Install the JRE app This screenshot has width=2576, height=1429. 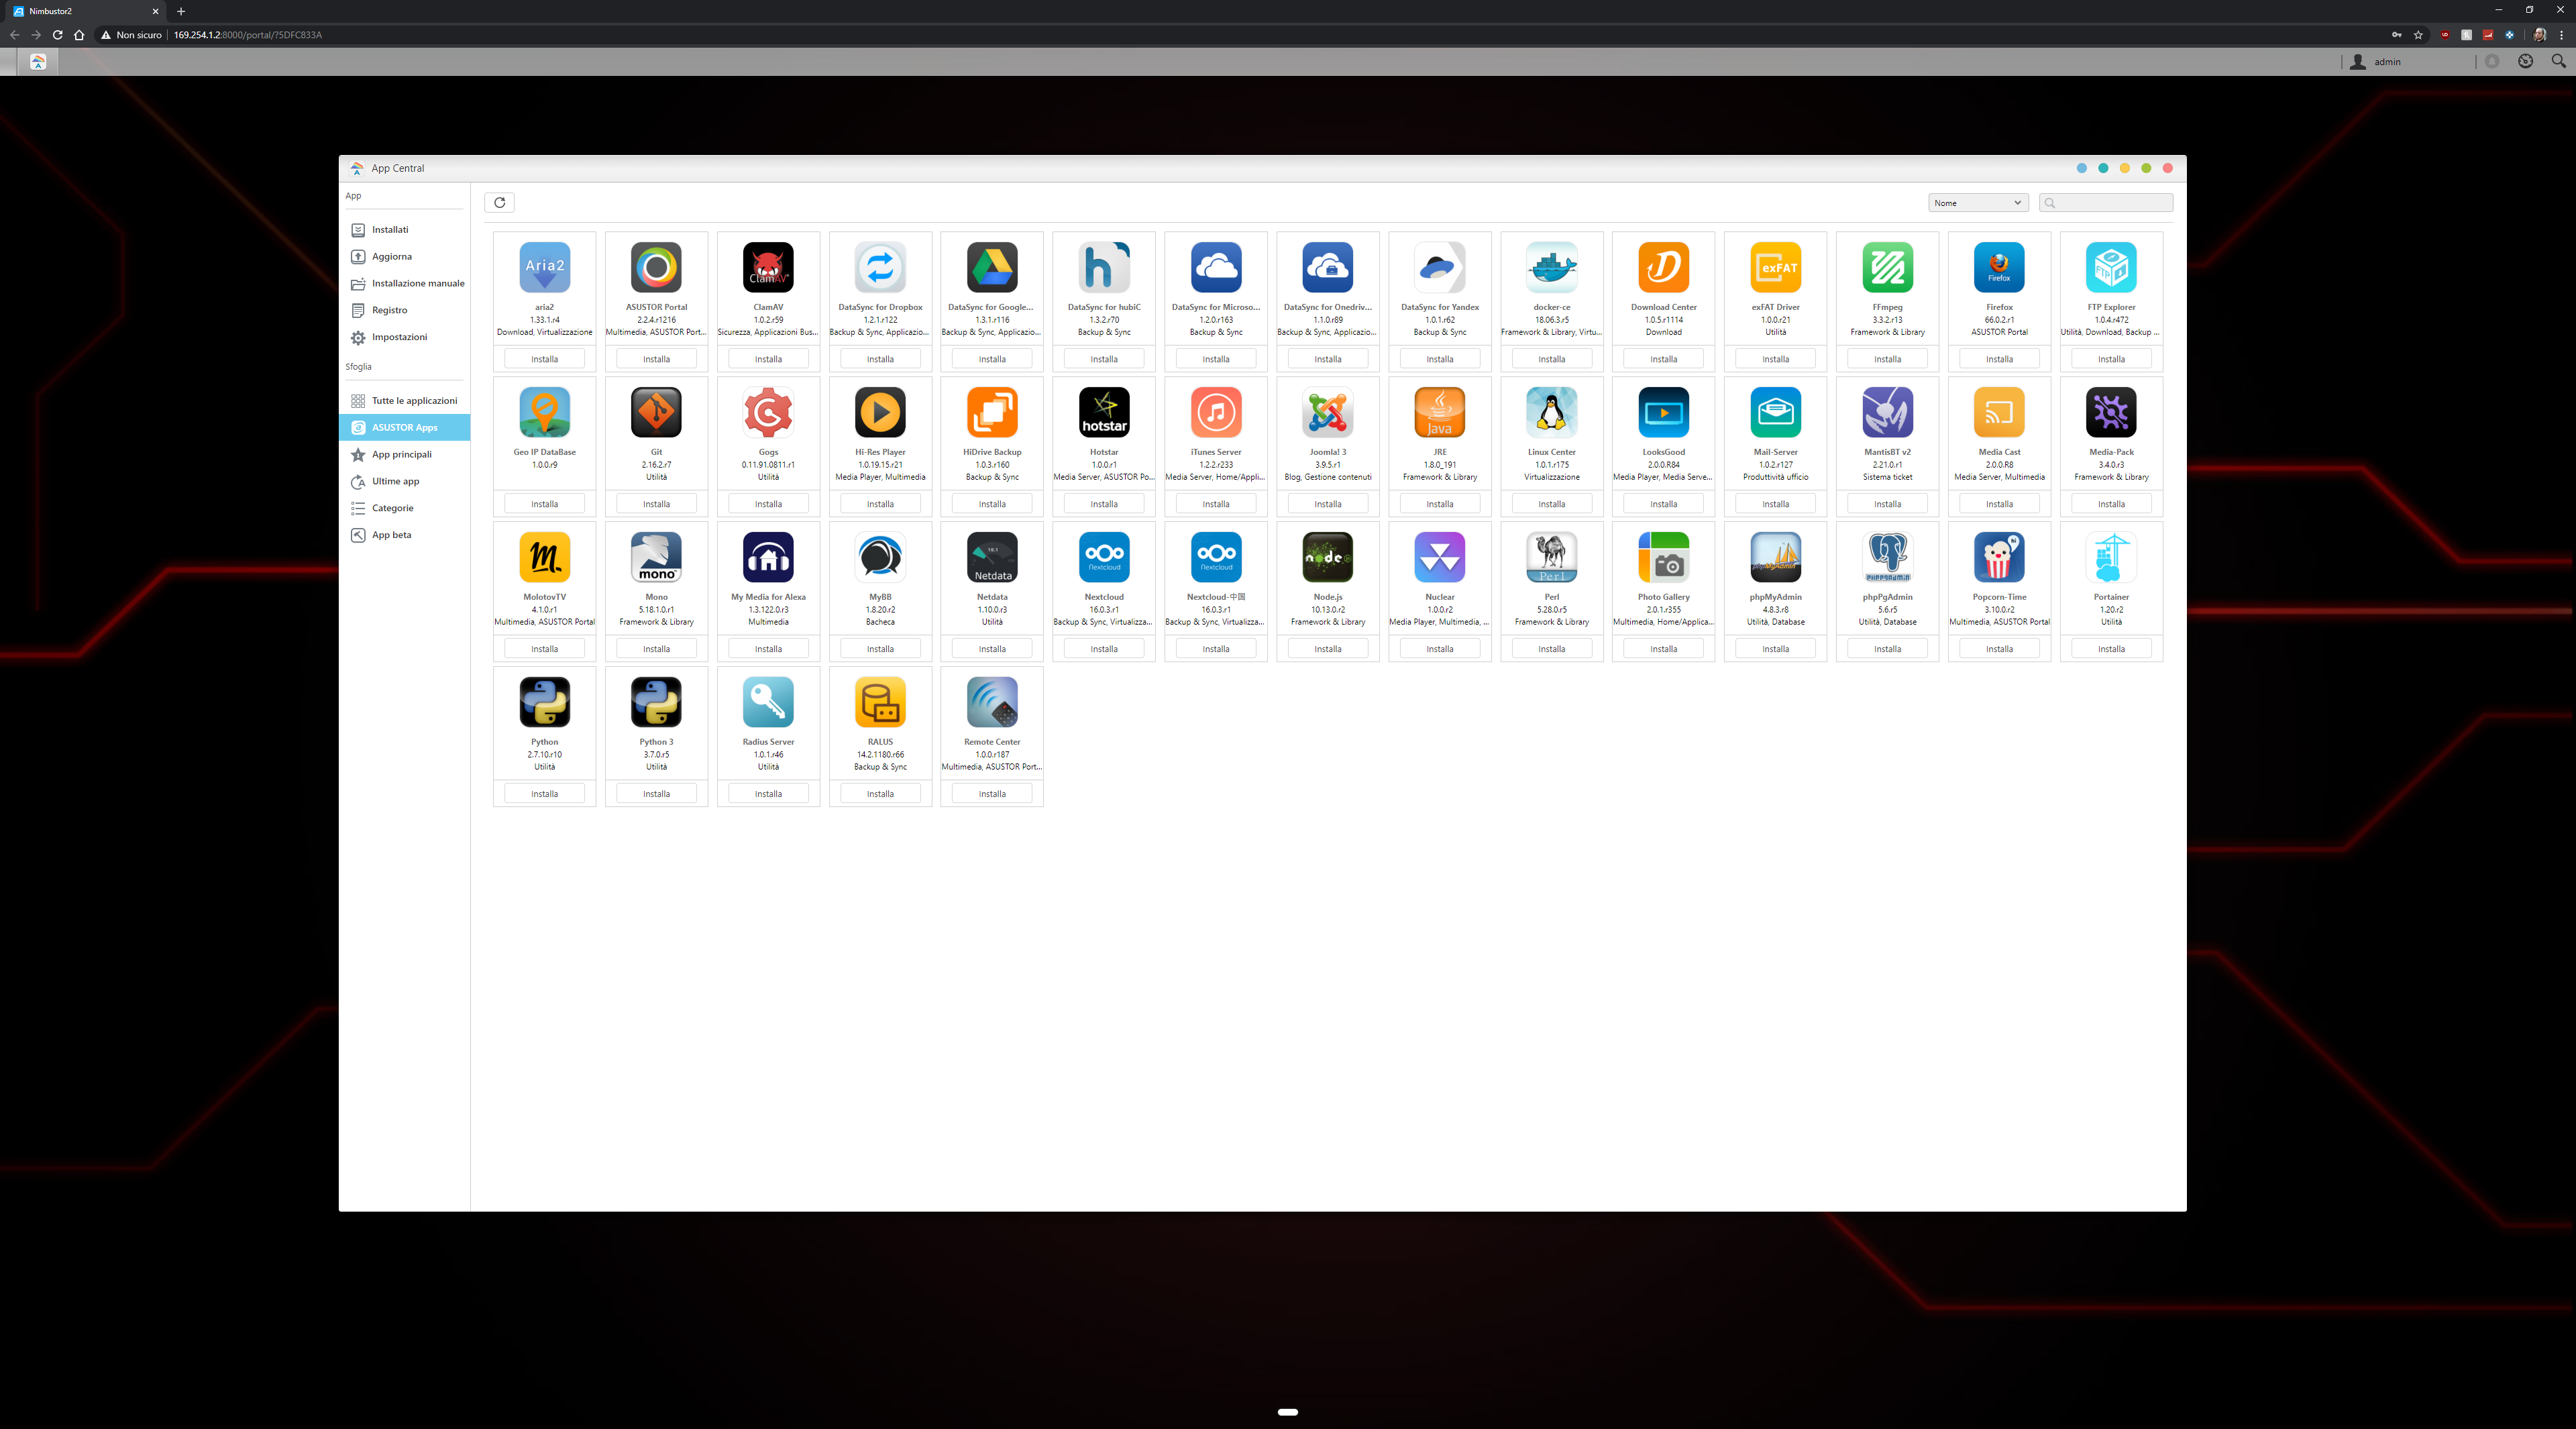tap(1440, 504)
